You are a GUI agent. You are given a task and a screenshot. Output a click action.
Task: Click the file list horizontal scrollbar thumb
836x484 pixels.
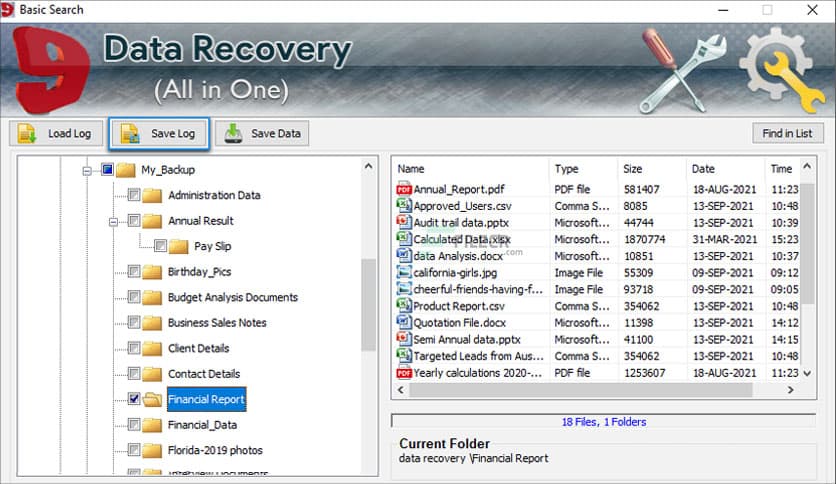pos(581,390)
